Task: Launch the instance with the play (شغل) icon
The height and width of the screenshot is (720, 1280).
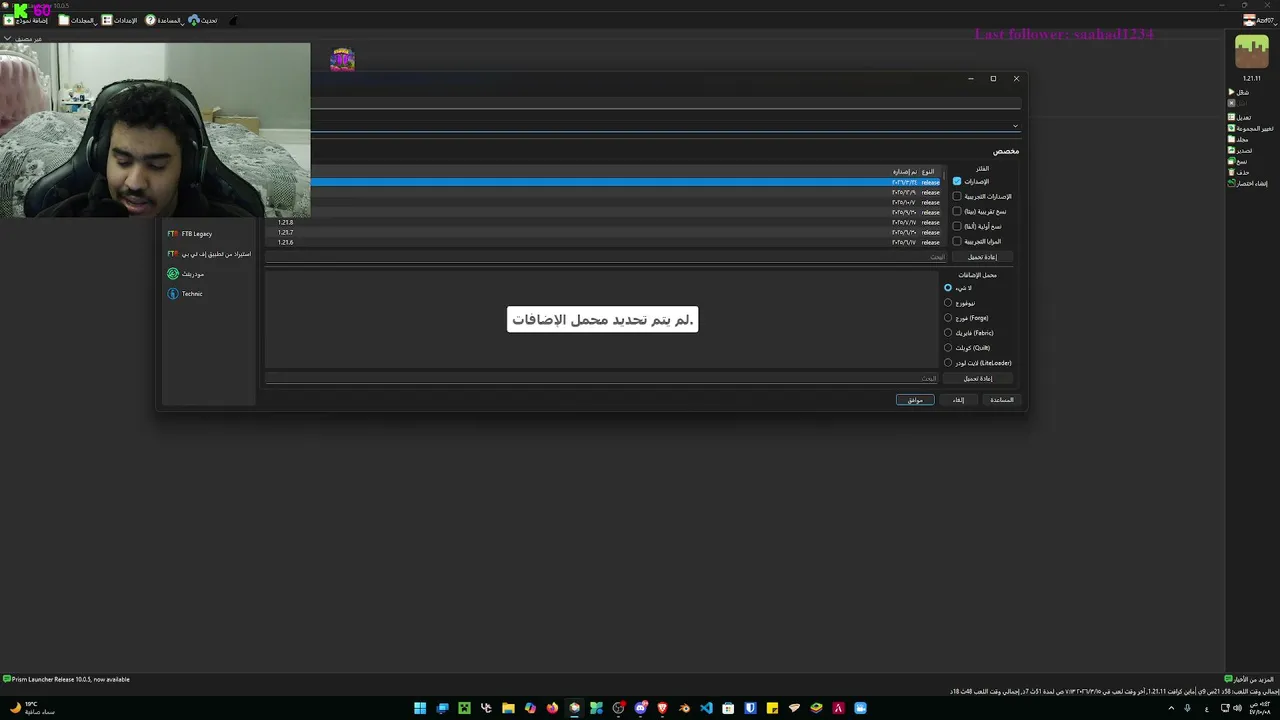Action: click(1232, 92)
